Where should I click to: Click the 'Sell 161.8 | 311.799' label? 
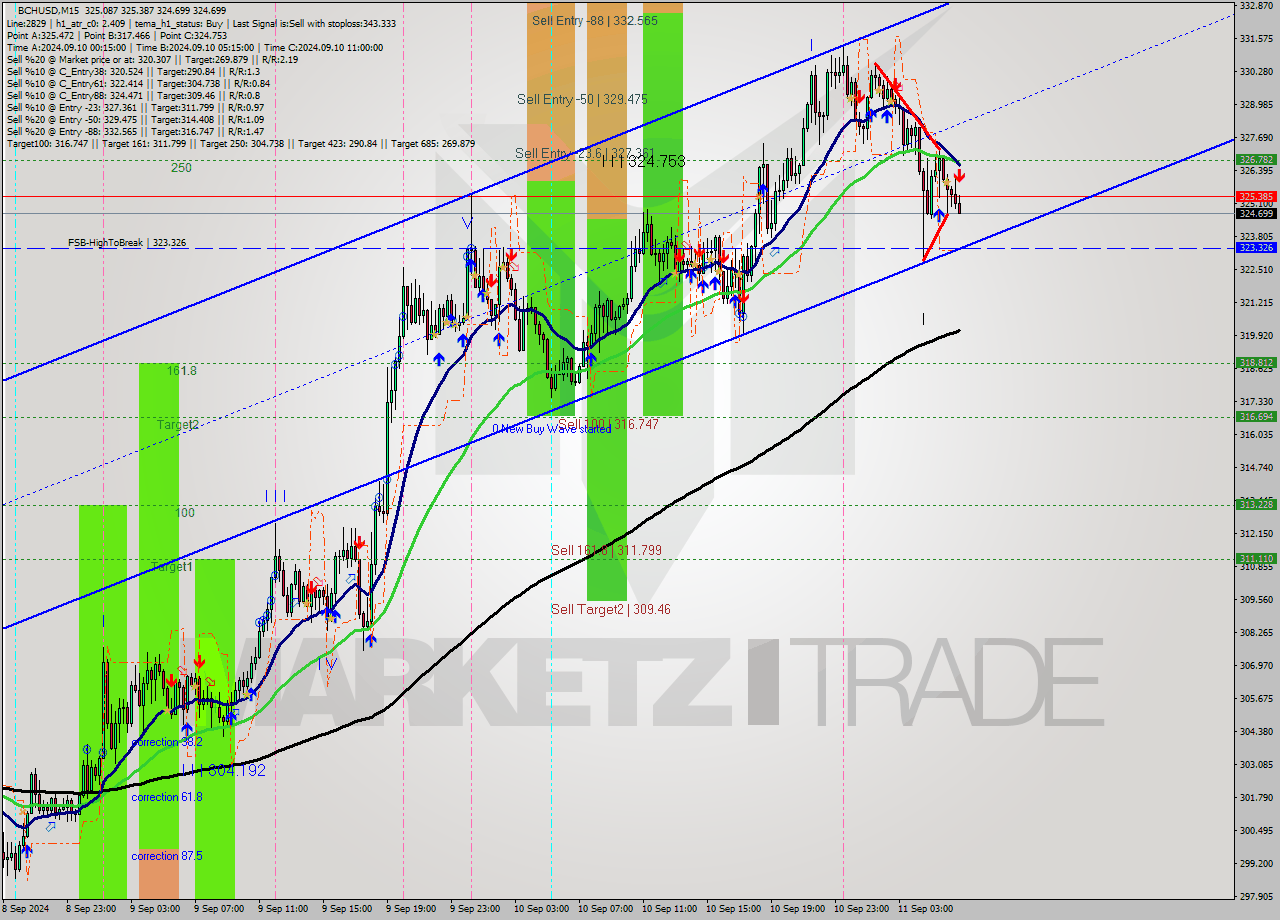point(606,550)
